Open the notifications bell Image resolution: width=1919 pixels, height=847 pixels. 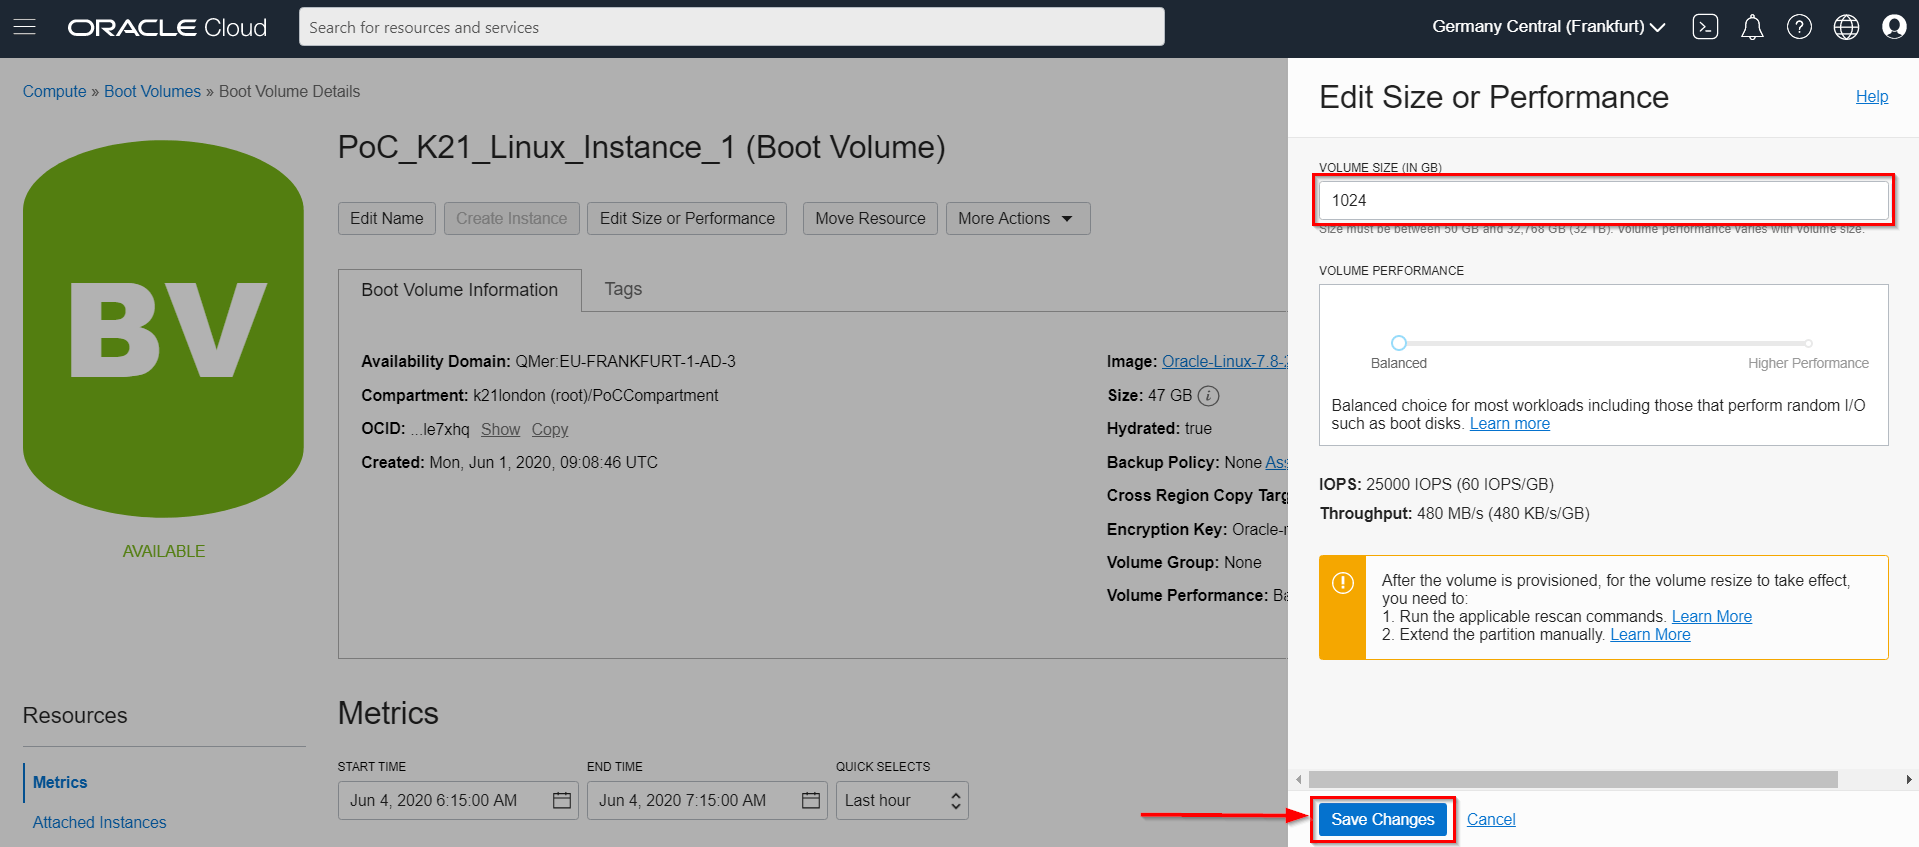1752,27
